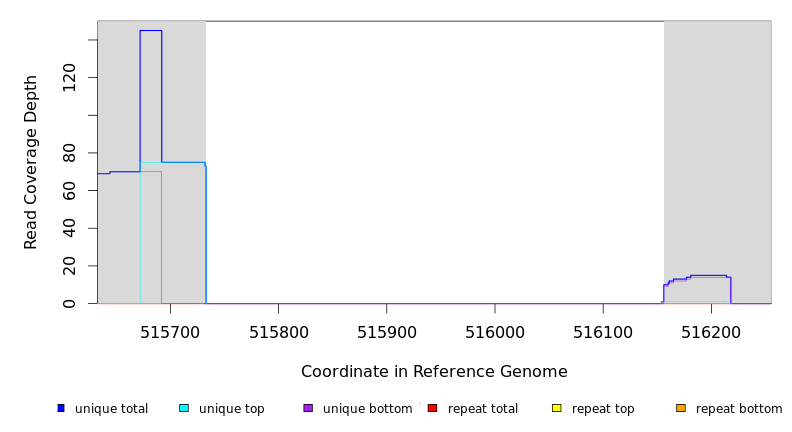
Task: Click the purple unique bottom legend swatch
Action: pyautogui.click(x=308, y=408)
